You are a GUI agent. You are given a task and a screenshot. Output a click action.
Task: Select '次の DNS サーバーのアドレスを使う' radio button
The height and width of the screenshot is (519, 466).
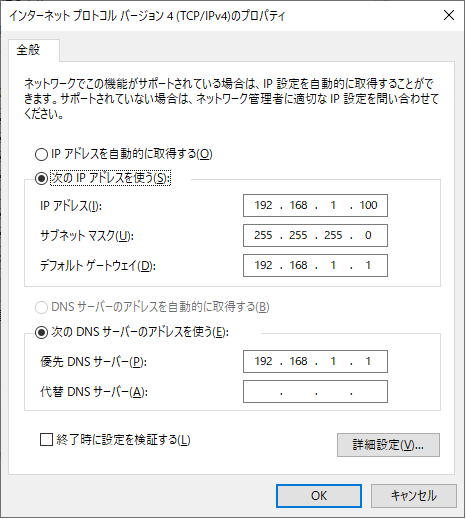(x=41, y=332)
